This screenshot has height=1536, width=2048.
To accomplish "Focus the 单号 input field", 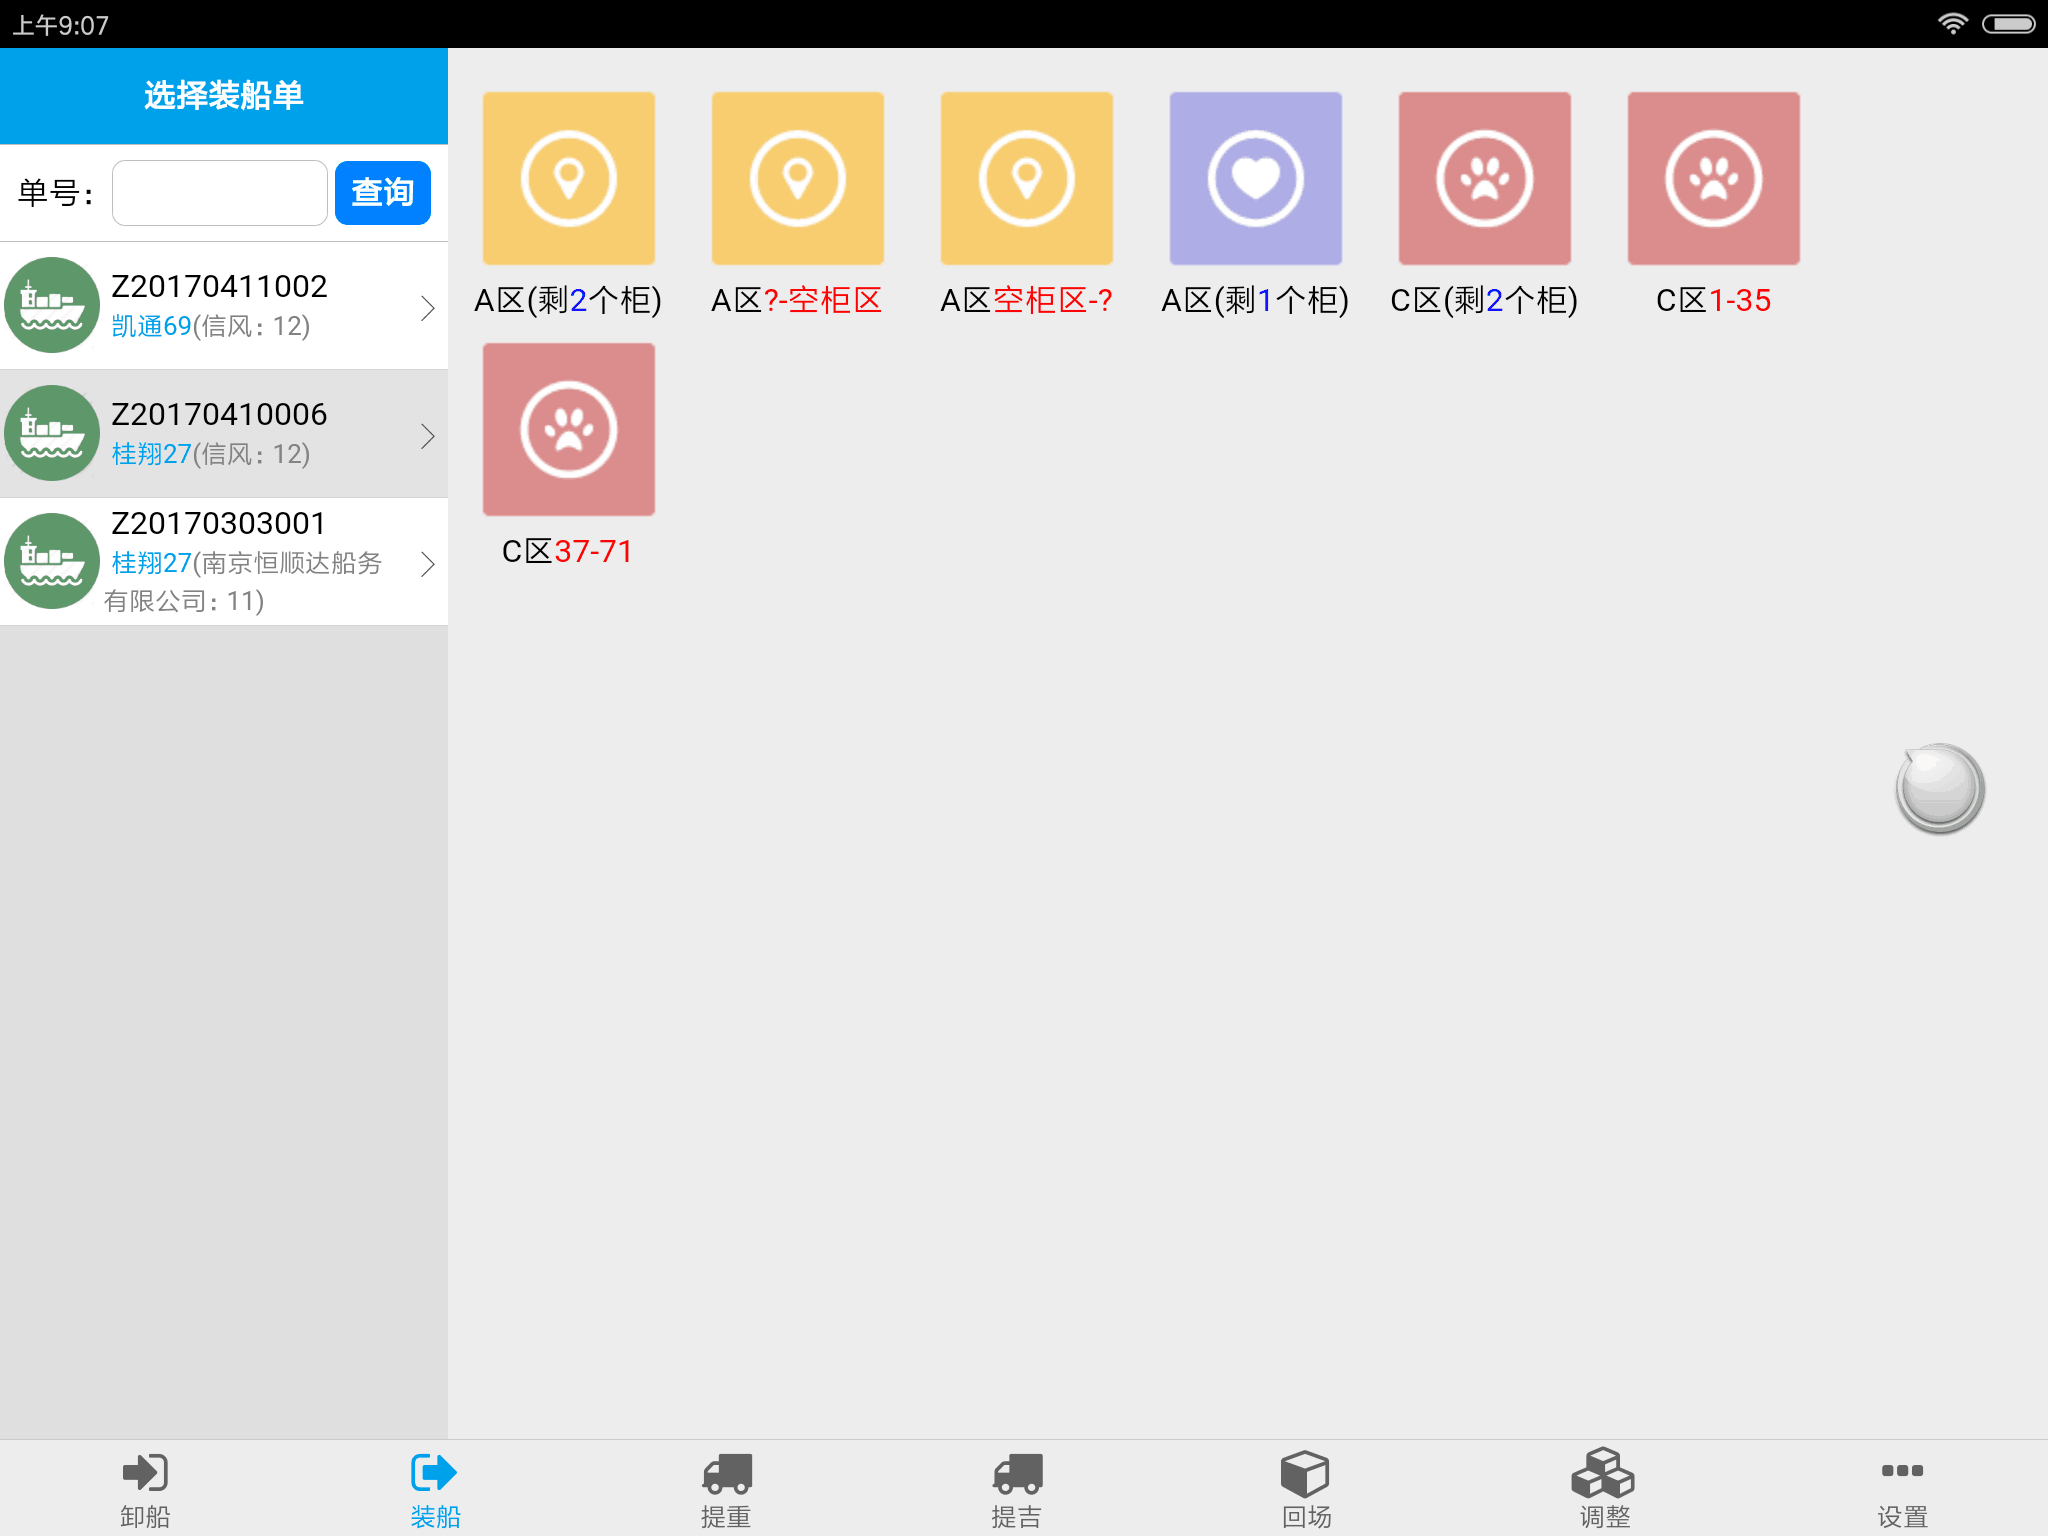I will [x=220, y=193].
